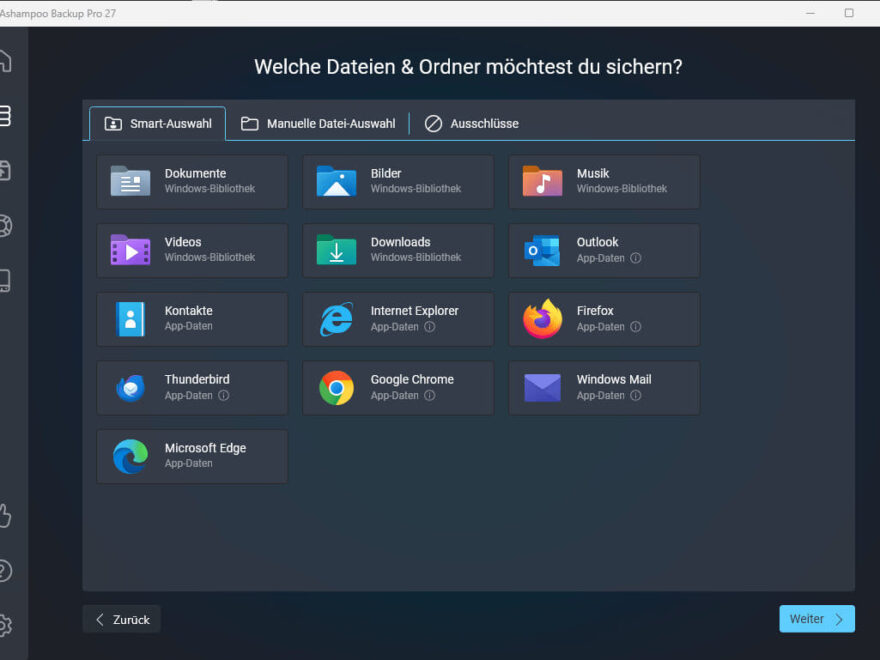Viewport: 880px width, 660px height.
Task: Click the Zurück button
Action: 121,619
